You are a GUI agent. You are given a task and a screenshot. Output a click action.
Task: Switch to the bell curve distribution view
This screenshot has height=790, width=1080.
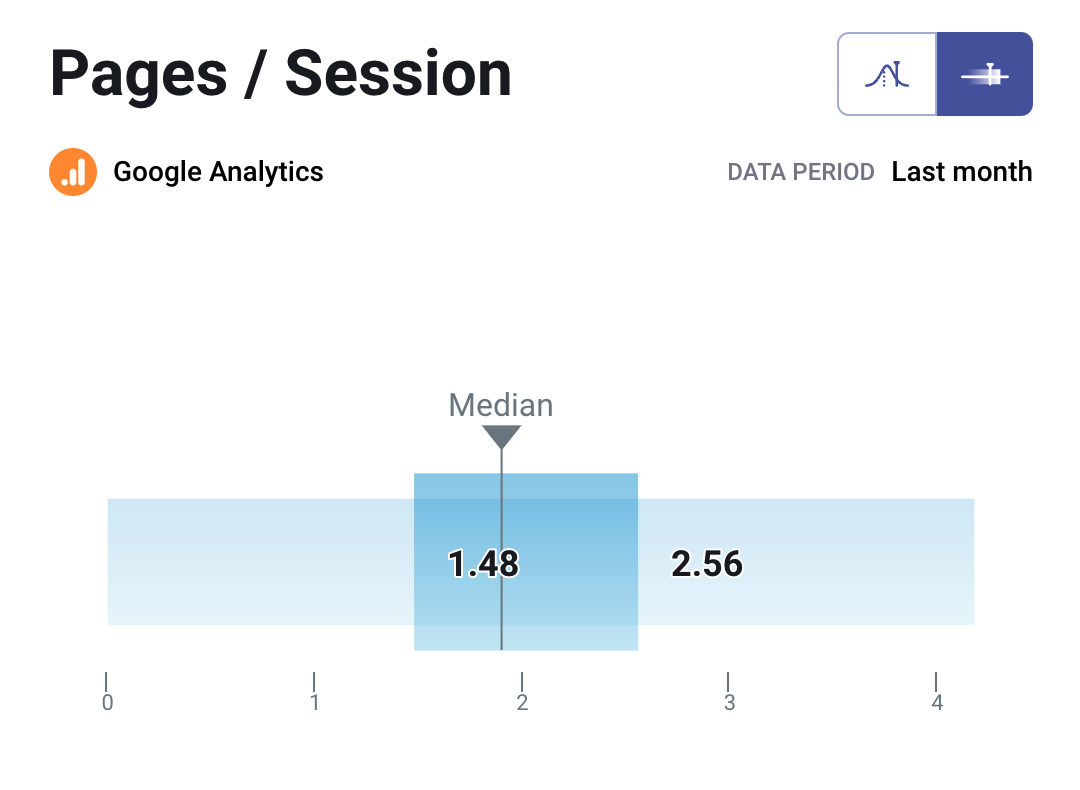click(887, 74)
